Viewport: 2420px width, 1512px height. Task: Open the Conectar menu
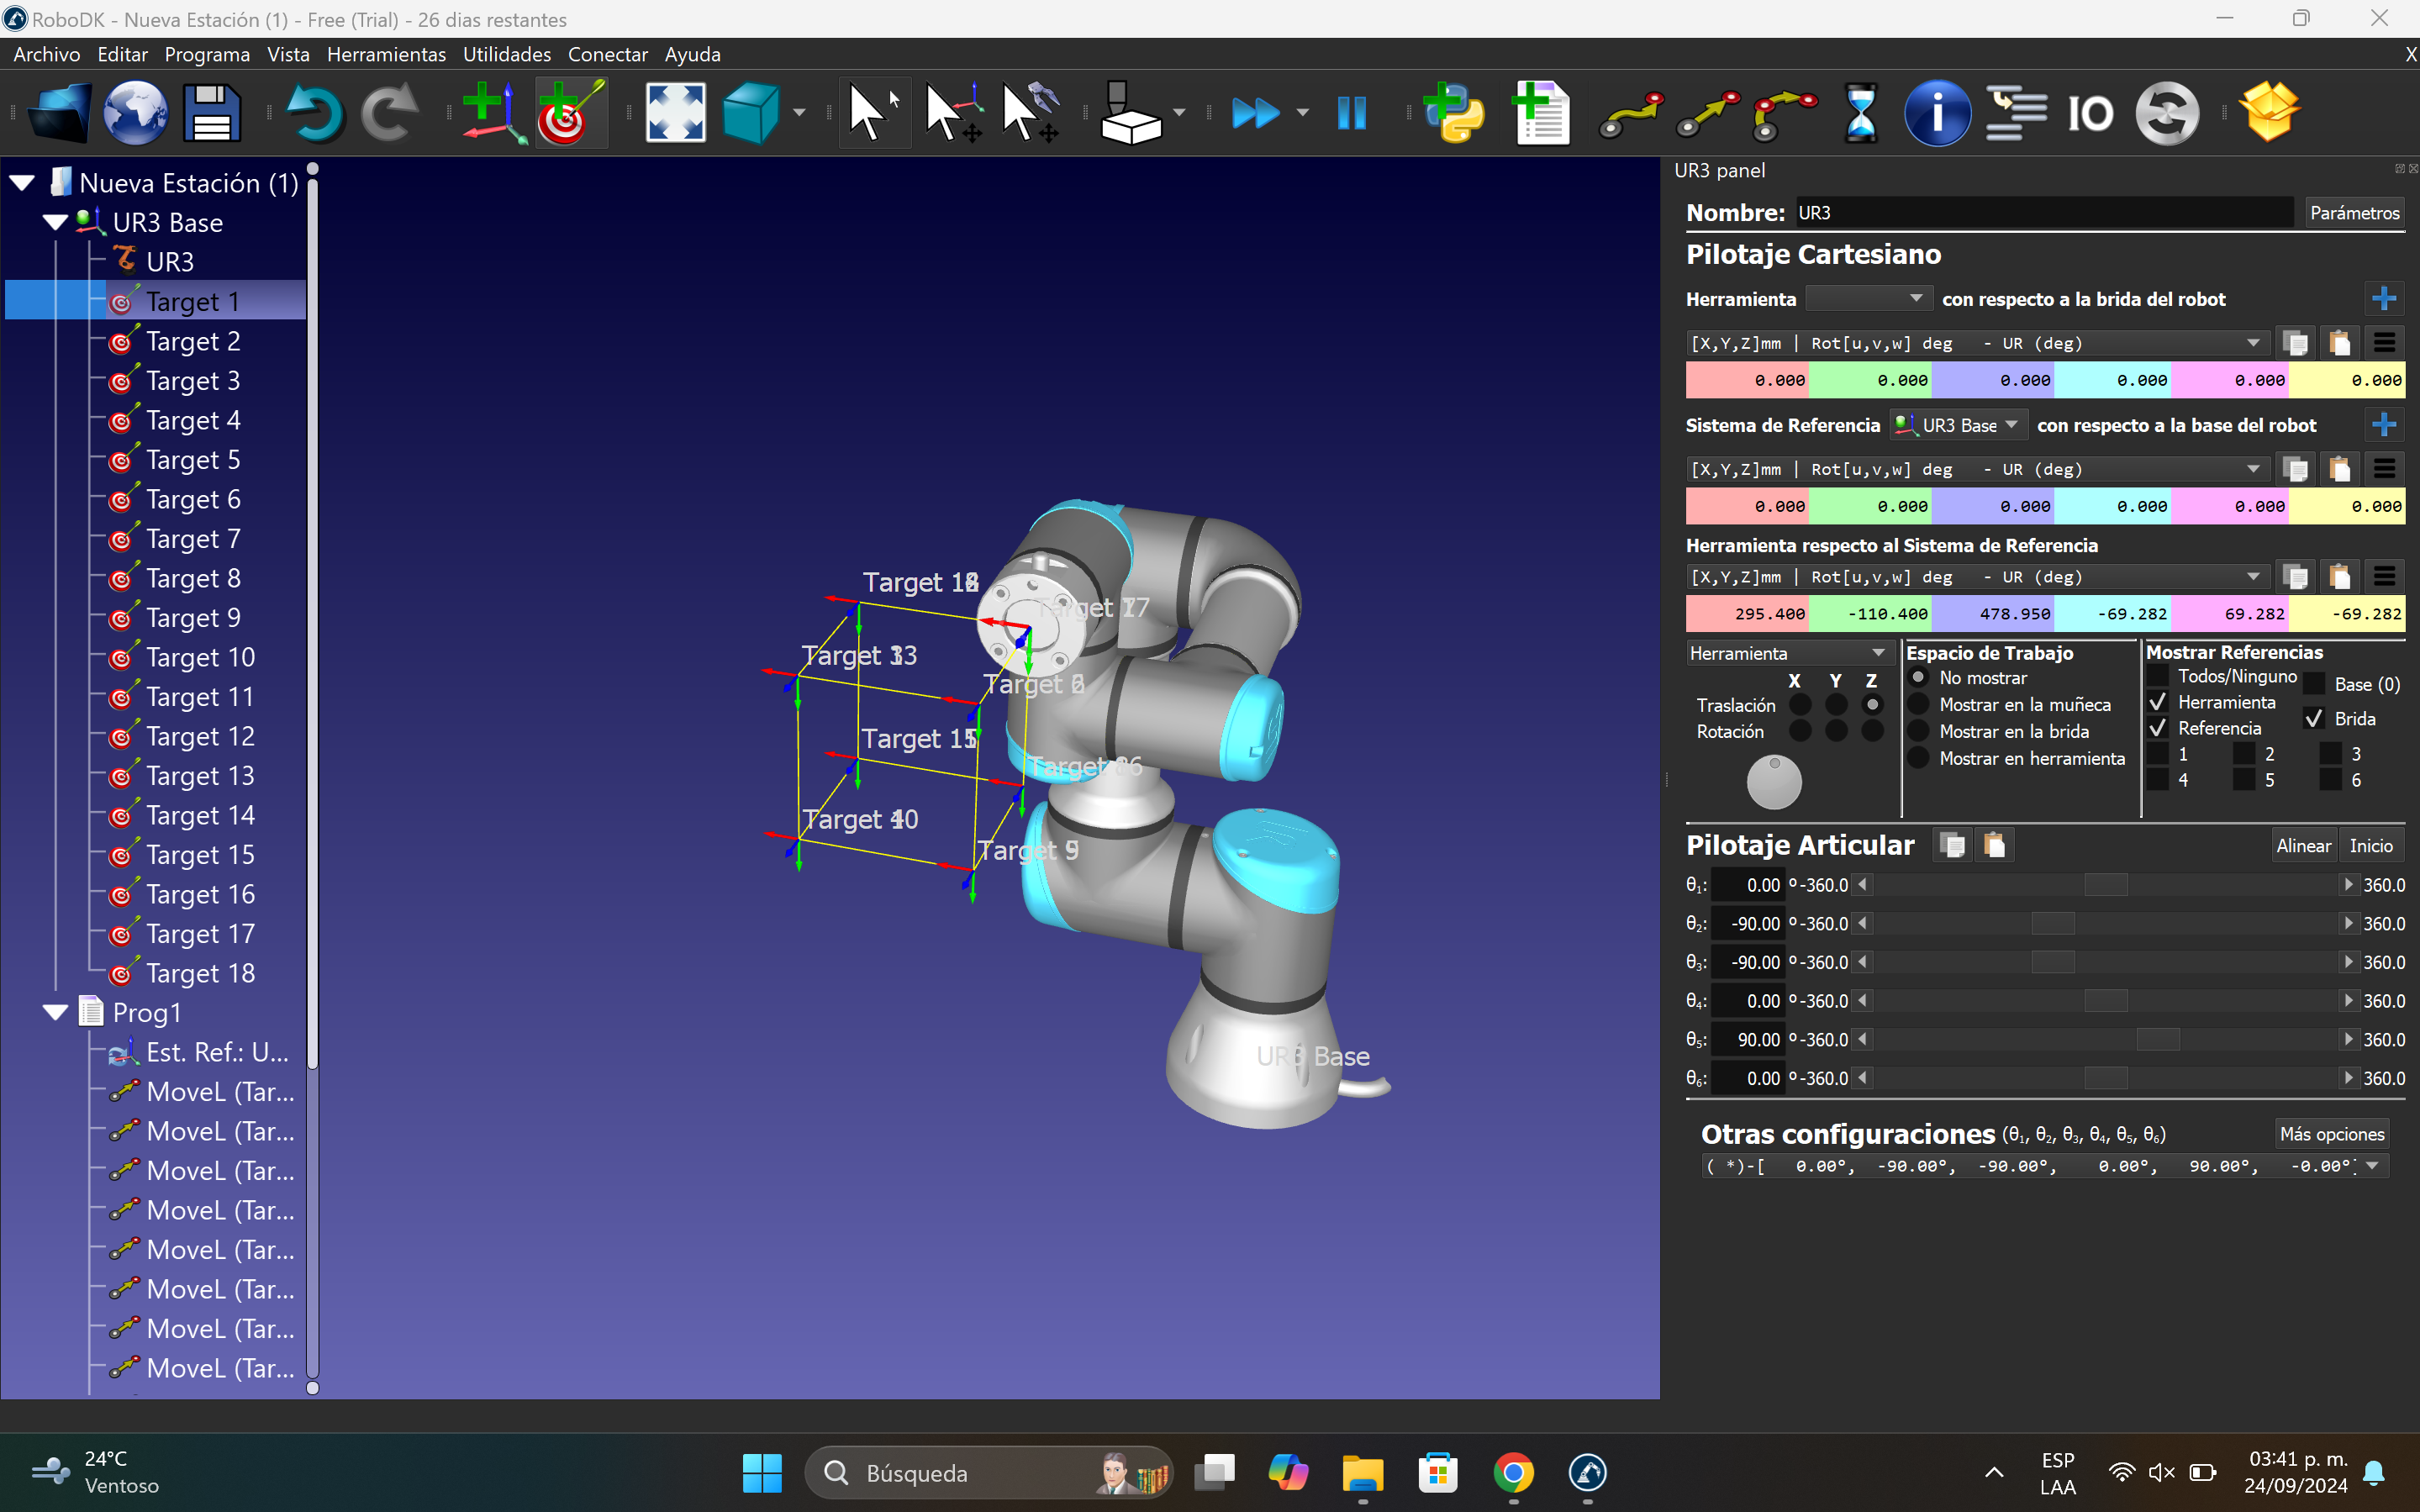pyautogui.click(x=608, y=54)
